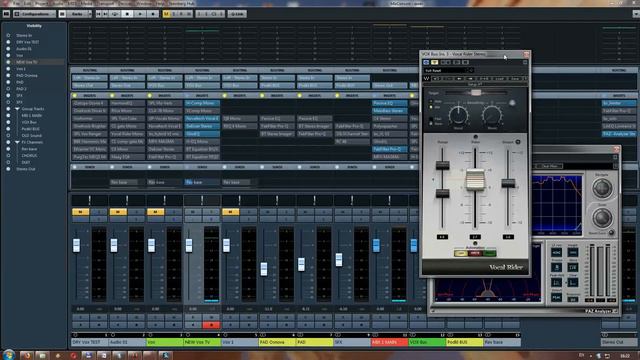The image size is (640, 360).
Task: Click the Q-Link toolbar button
Action: click(x=237, y=14)
